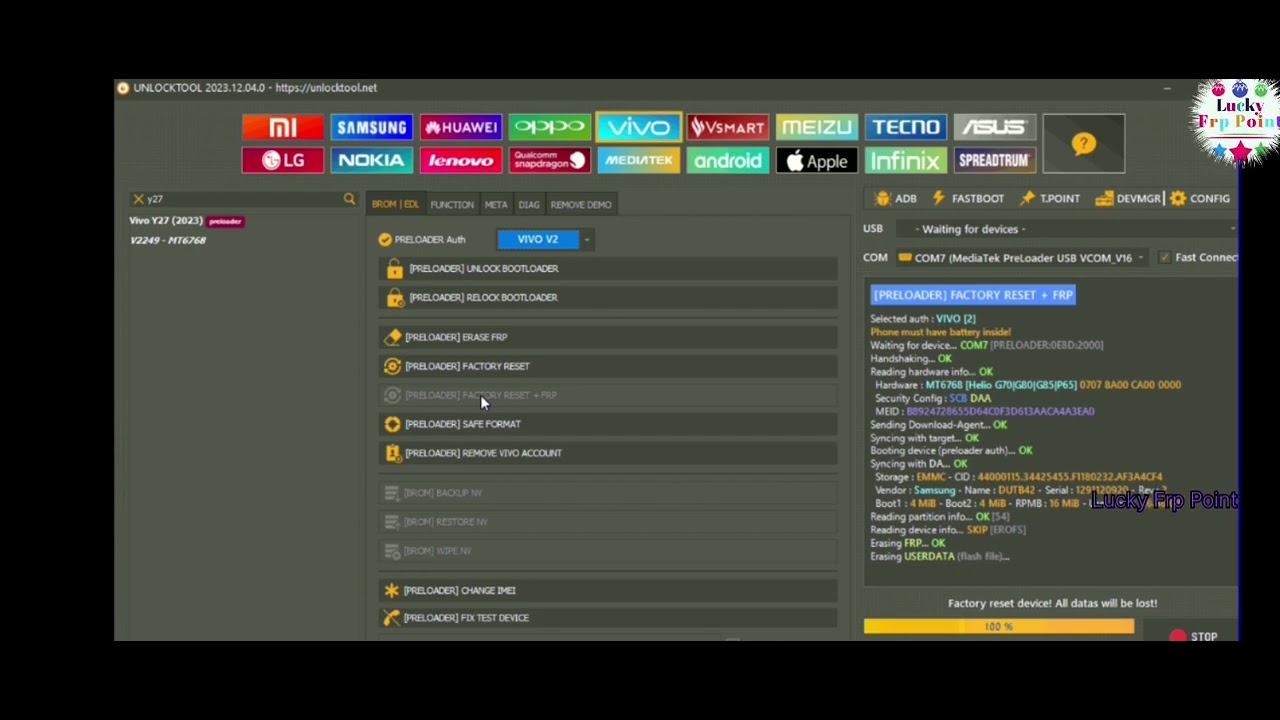The image size is (1280, 720).
Task: Click Preloader Erase FRP button
Action: point(455,337)
